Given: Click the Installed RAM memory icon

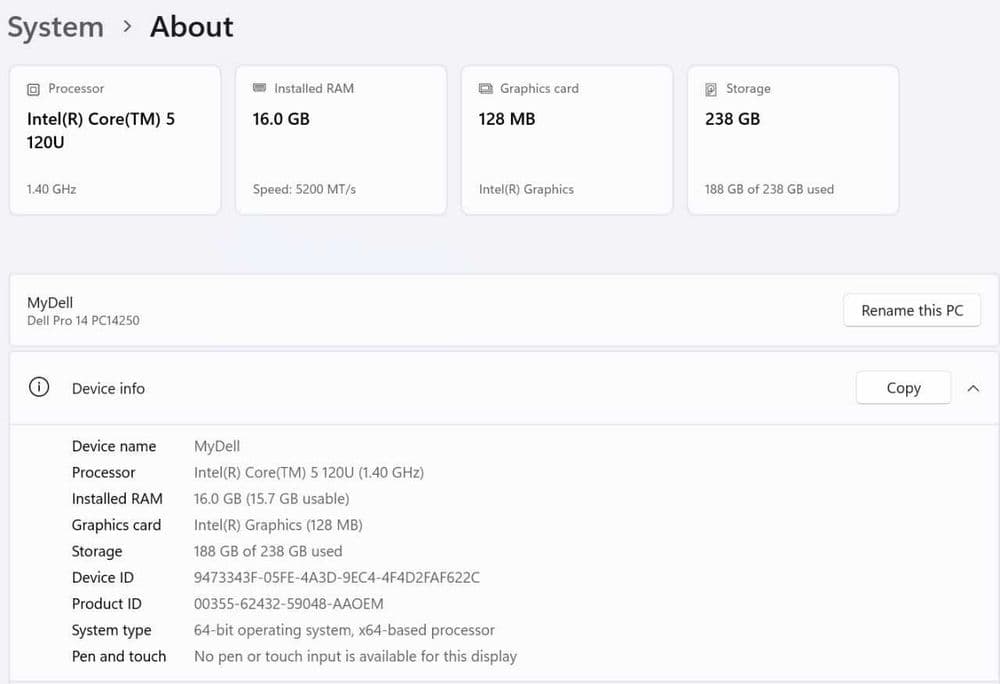Looking at the screenshot, I should tap(260, 88).
